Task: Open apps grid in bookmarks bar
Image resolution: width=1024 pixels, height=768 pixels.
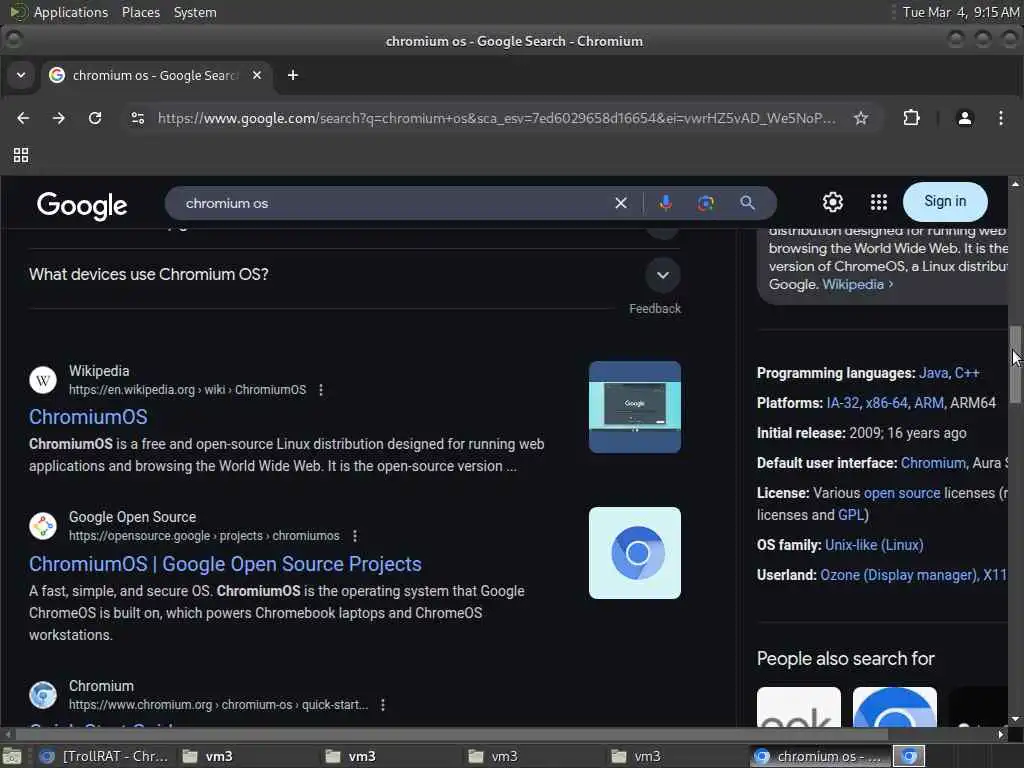Action: [x=21, y=155]
